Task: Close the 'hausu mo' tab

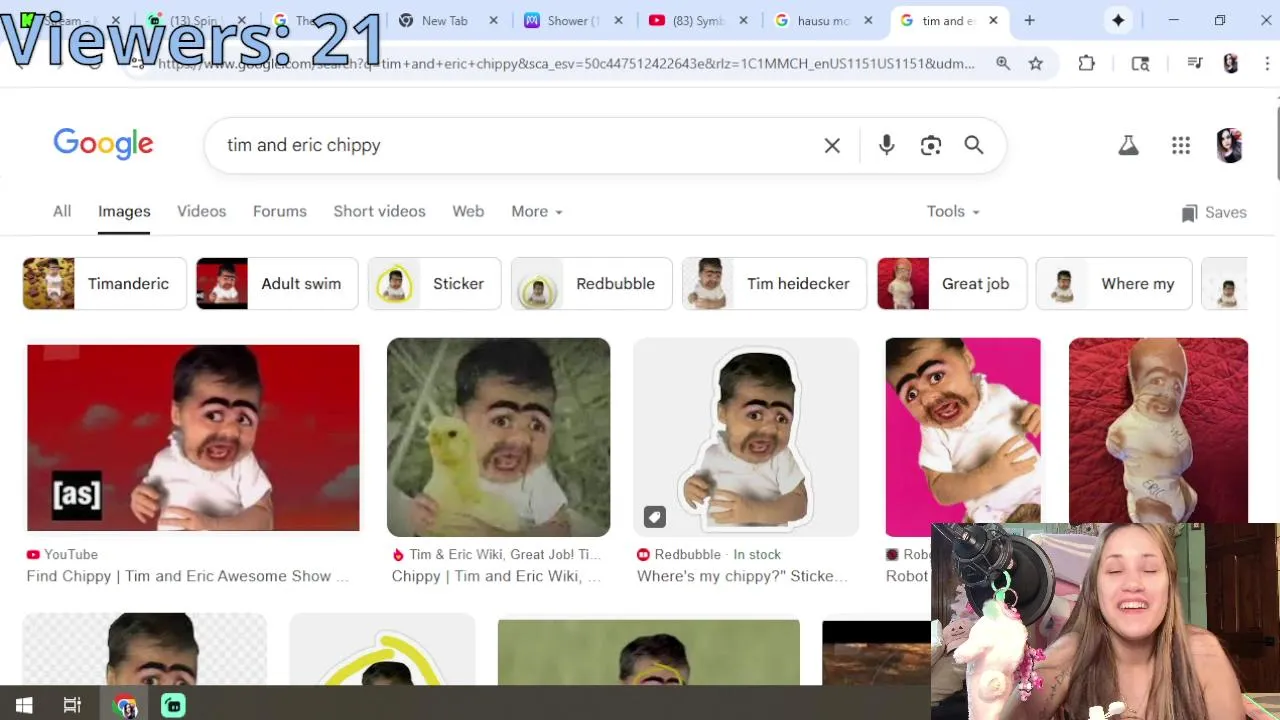Action: click(868, 20)
